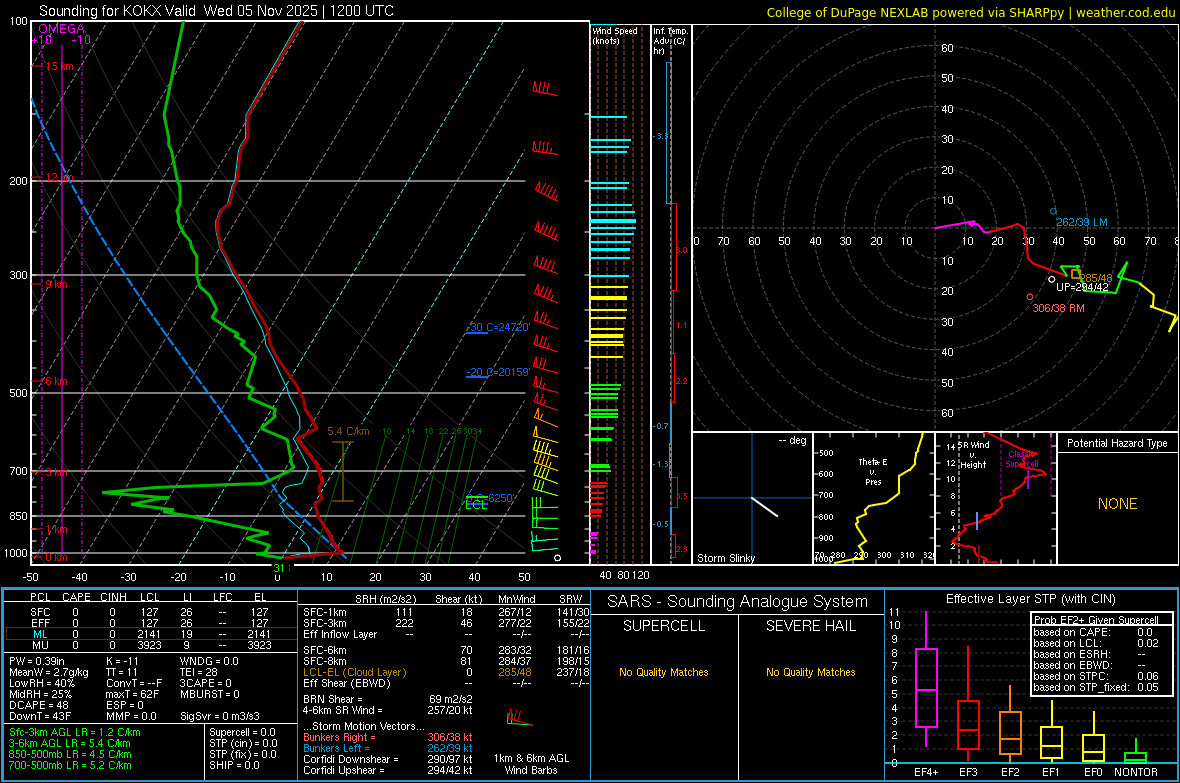
Task: Click the LCL-EL (Cloud Layer) row label
Action: click(354, 672)
